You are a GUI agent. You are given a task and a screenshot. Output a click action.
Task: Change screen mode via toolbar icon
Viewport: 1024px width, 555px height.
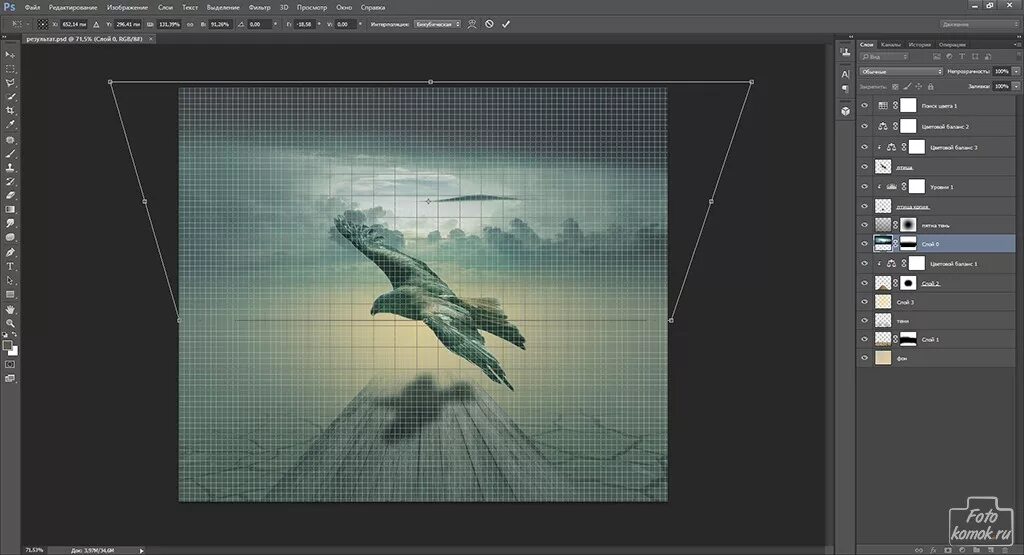click(x=10, y=379)
